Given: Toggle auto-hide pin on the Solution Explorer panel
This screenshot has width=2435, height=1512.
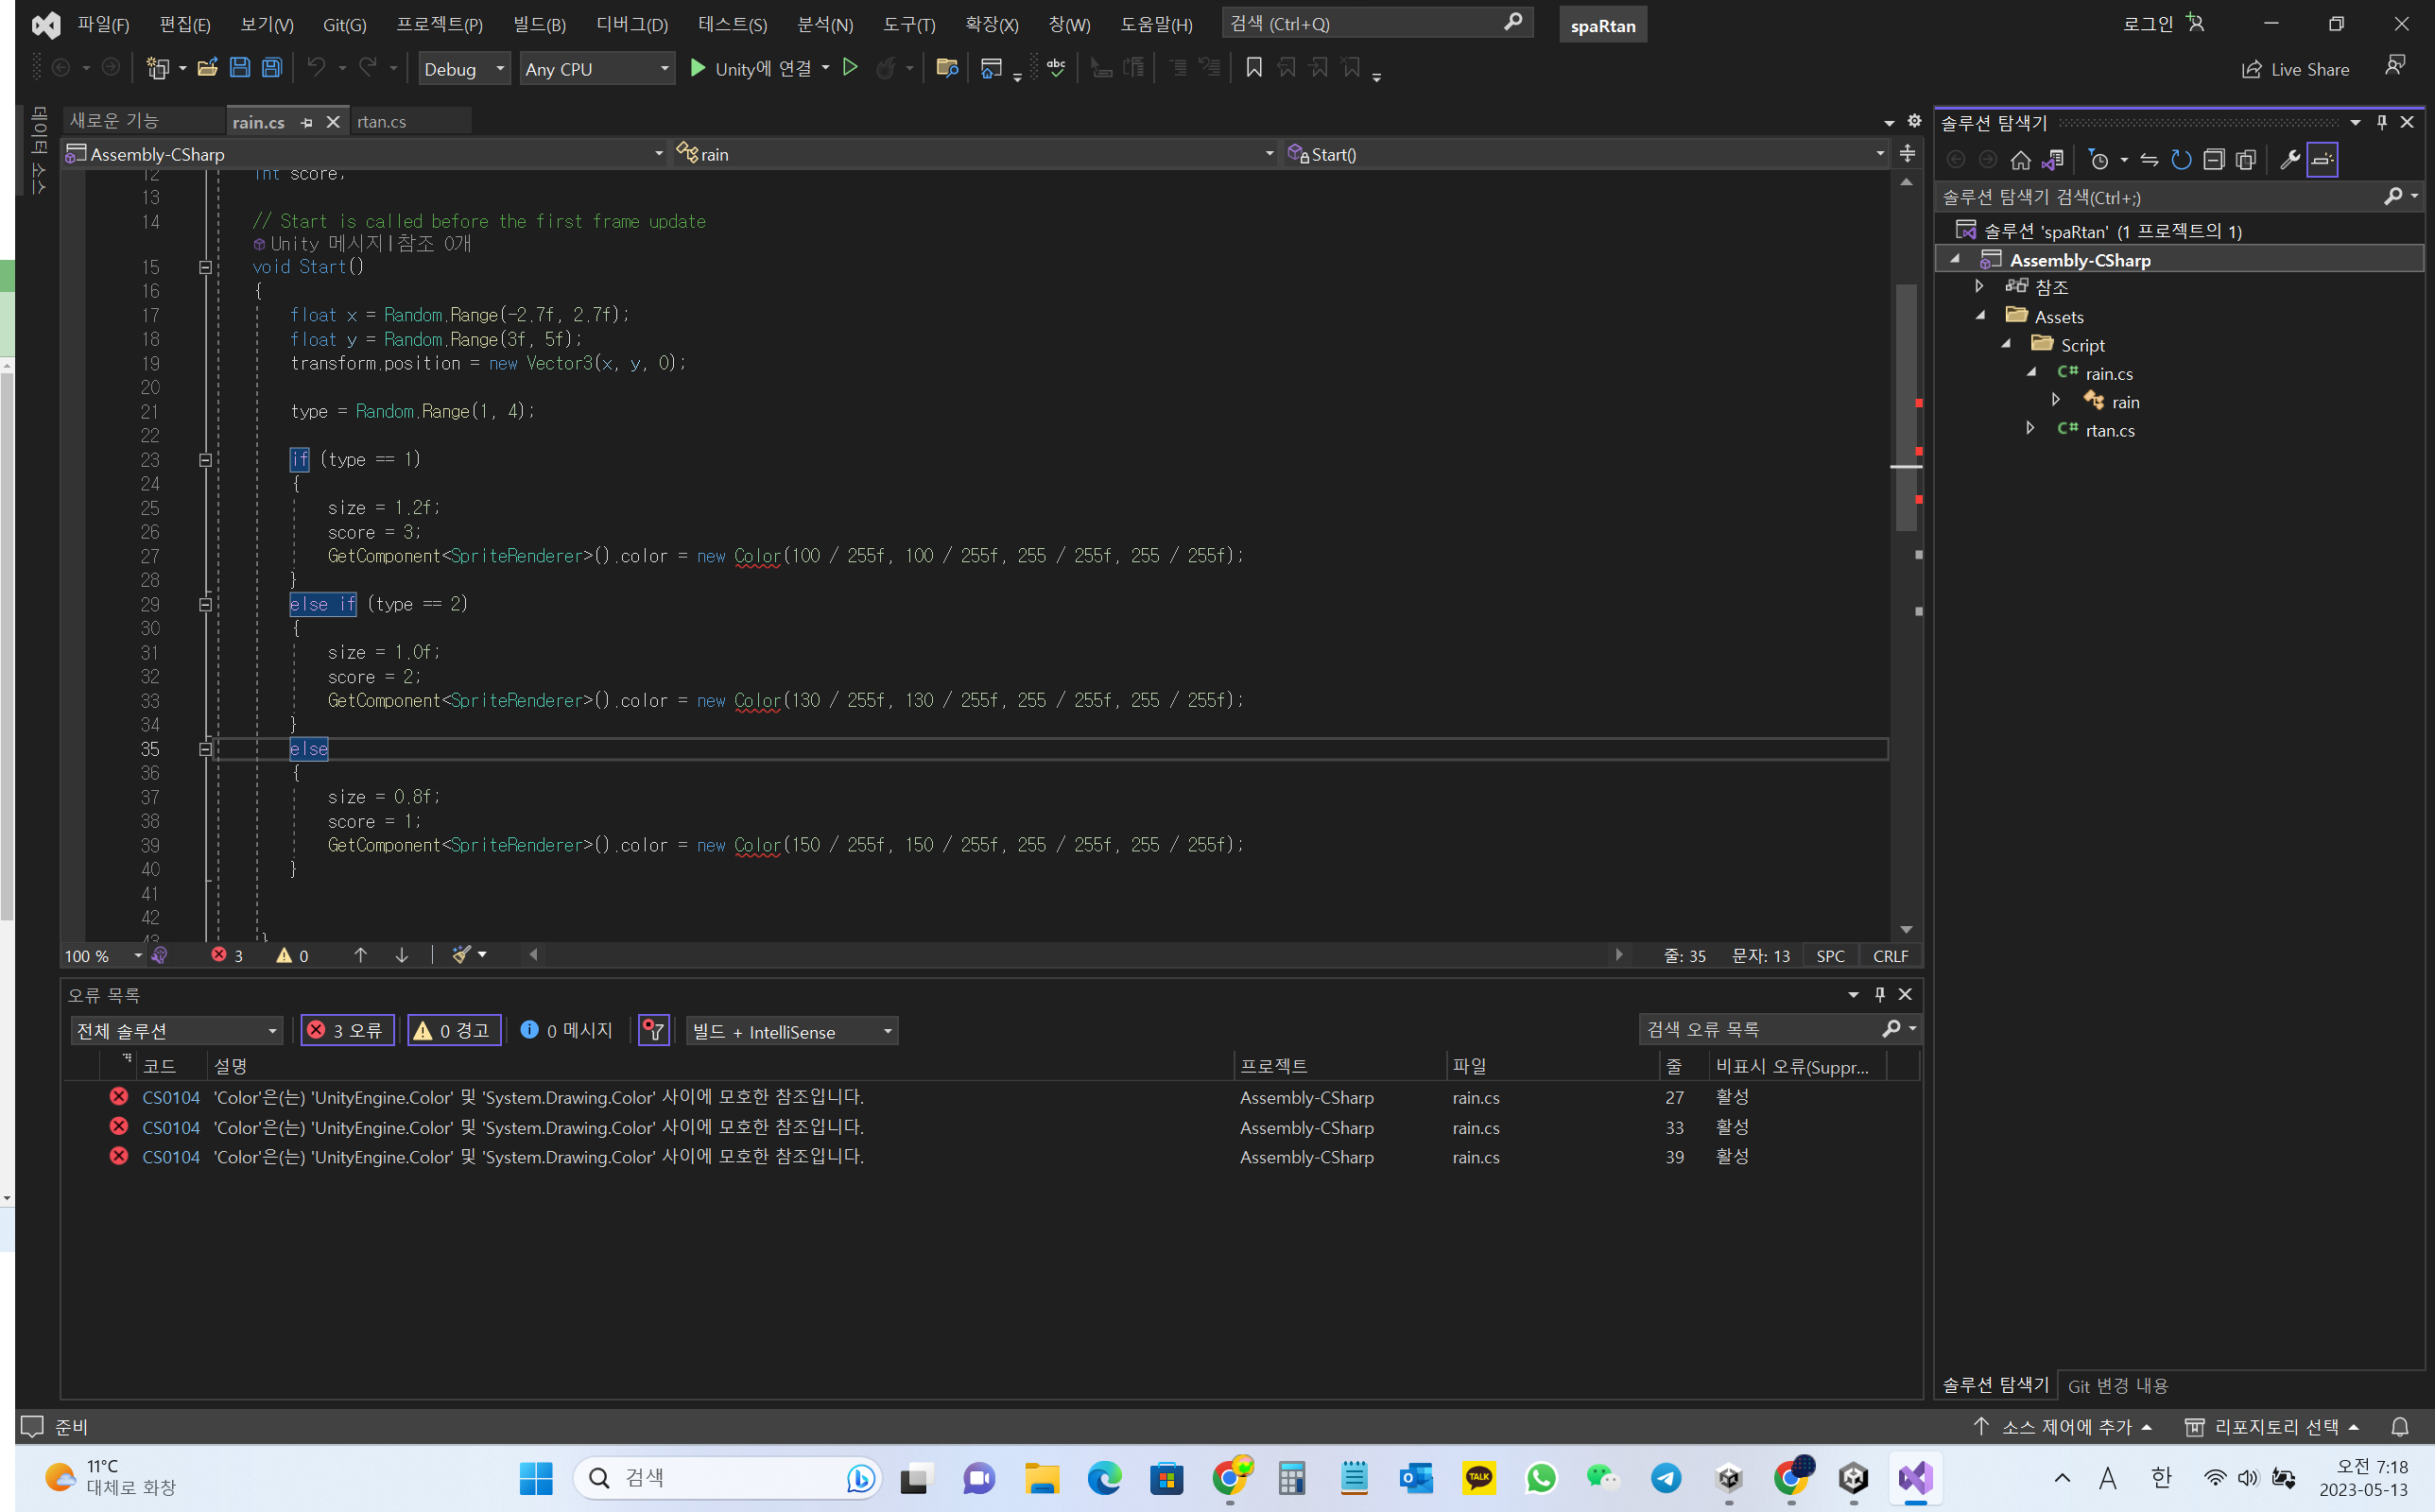Looking at the screenshot, I should pos(2382,122).
